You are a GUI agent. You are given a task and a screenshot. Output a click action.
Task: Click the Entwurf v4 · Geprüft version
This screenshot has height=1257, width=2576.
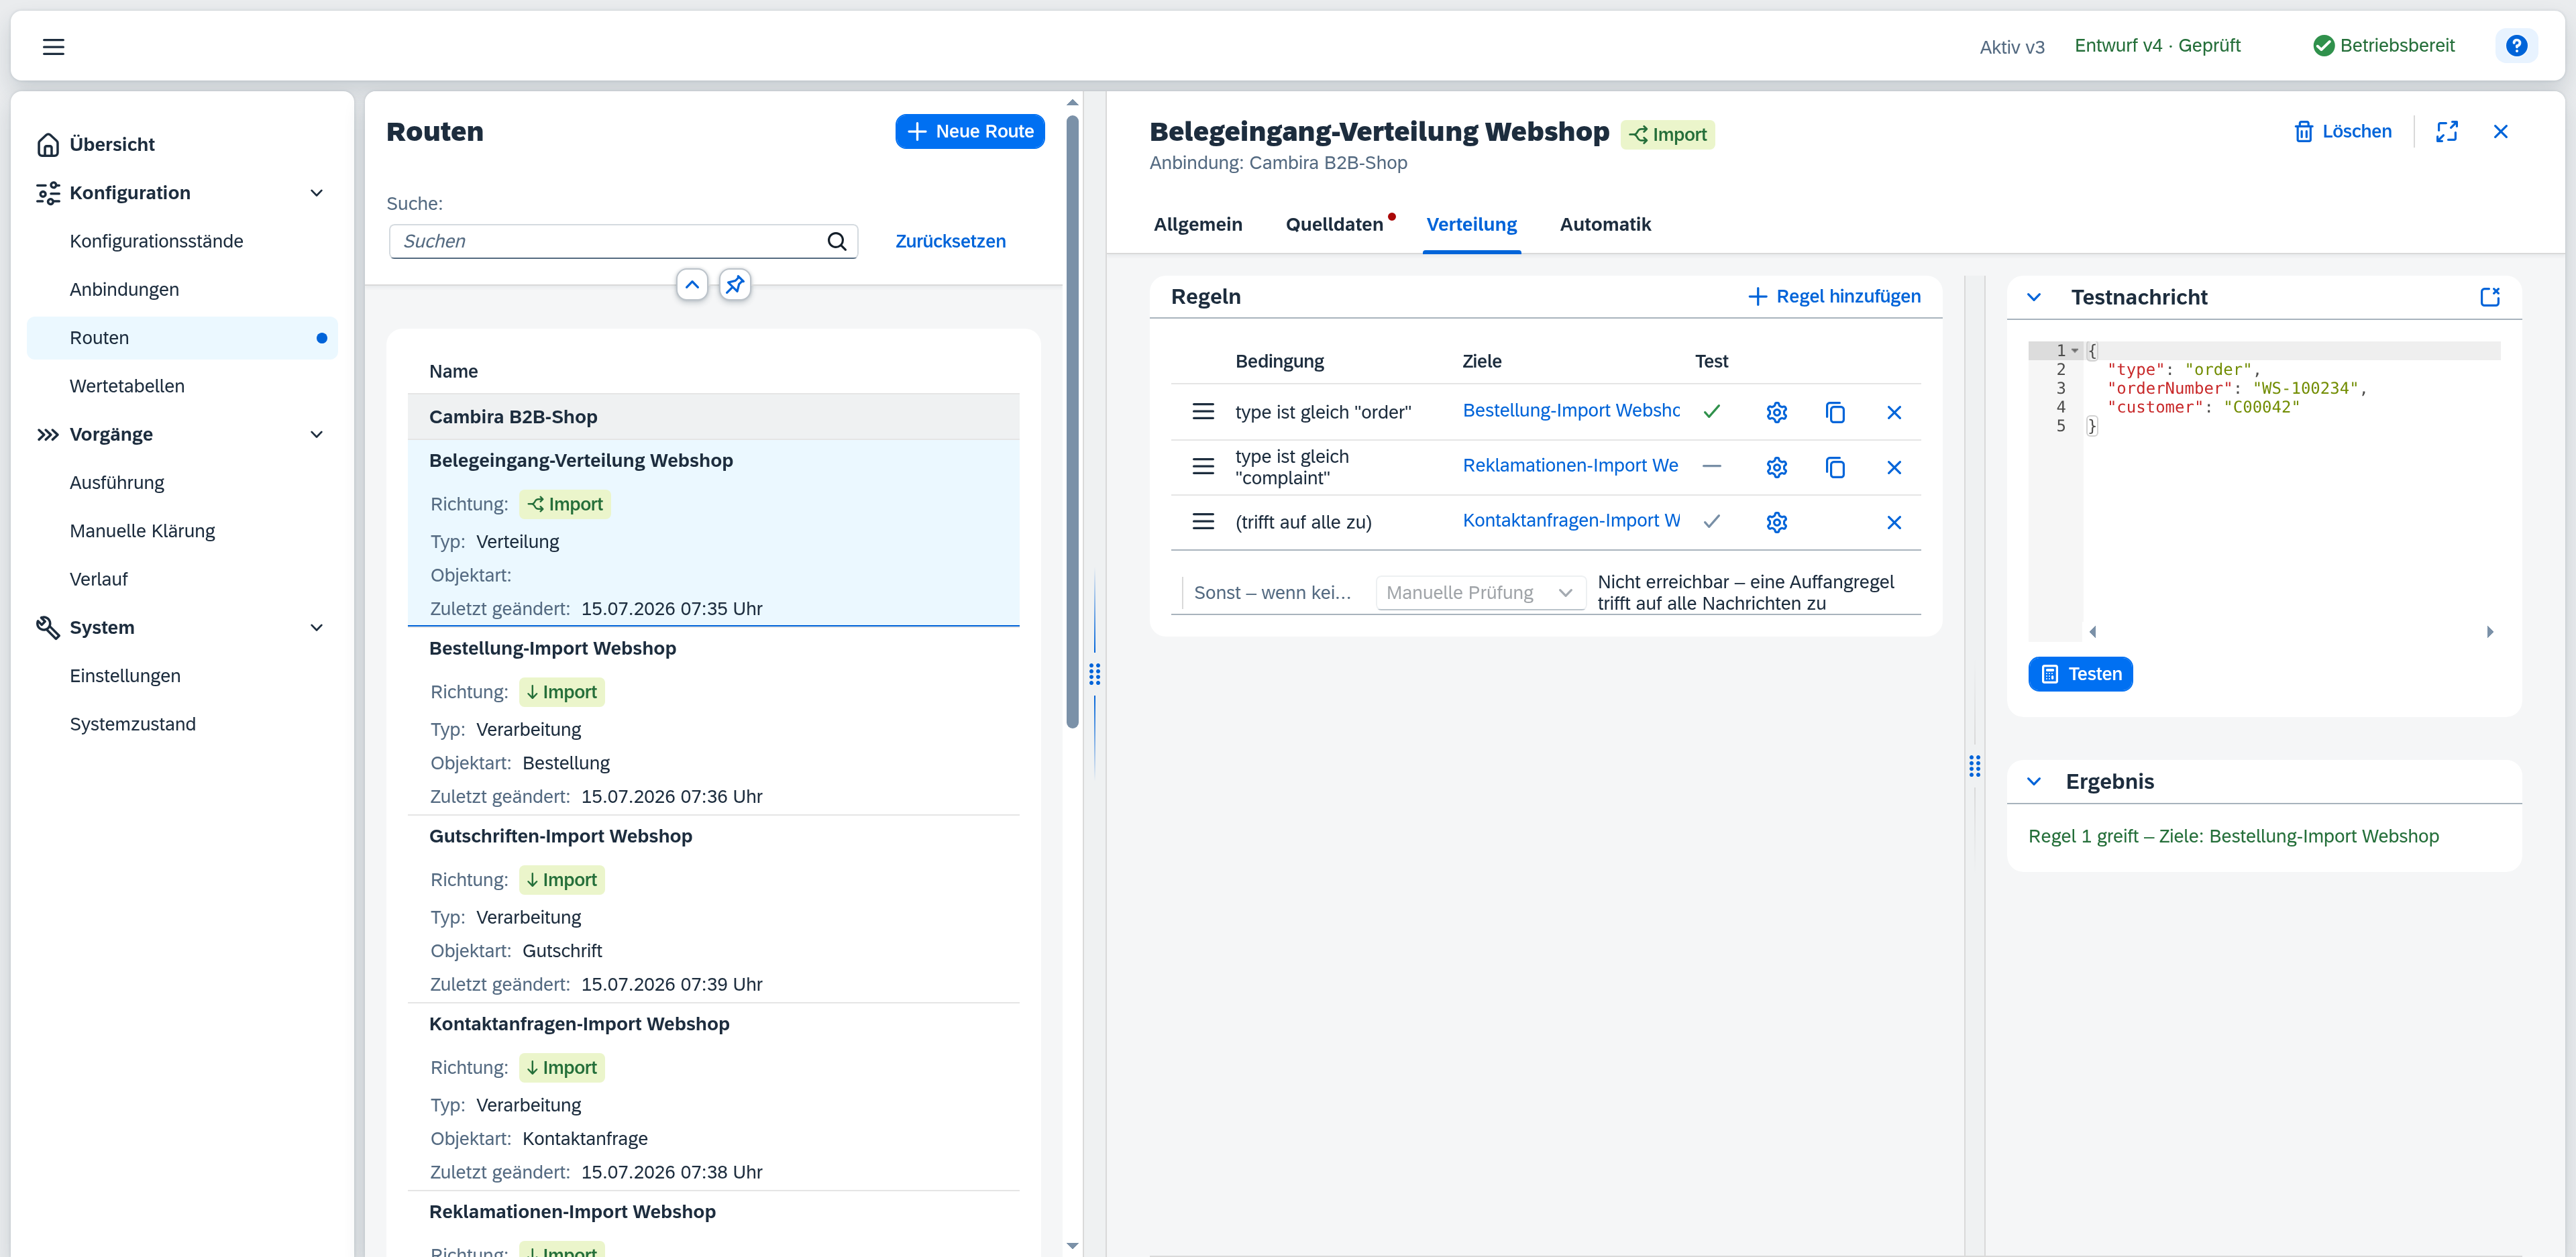2157,46
